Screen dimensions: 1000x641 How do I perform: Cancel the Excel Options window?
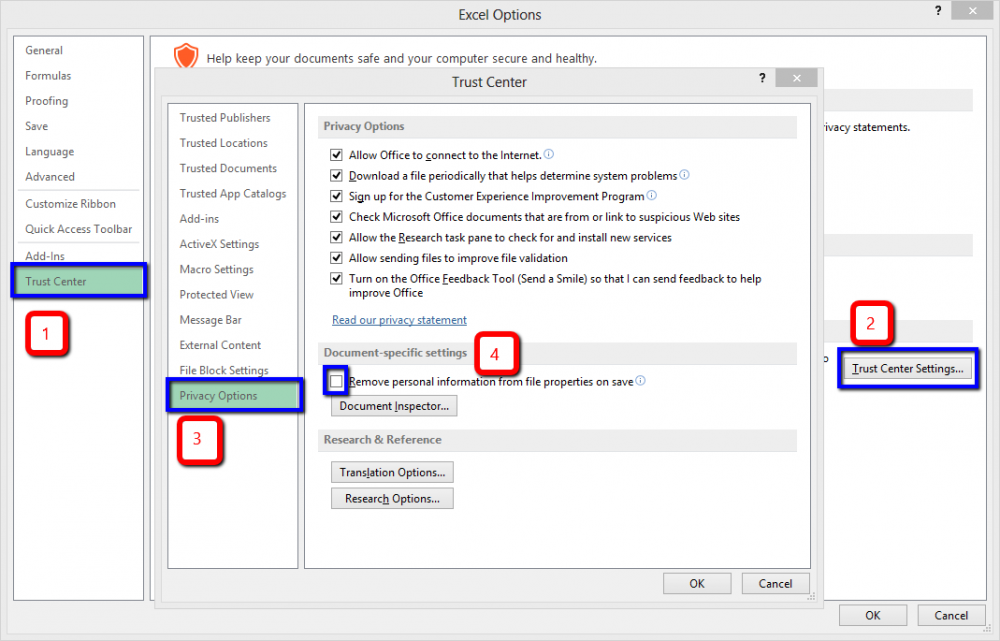(952, 615)
